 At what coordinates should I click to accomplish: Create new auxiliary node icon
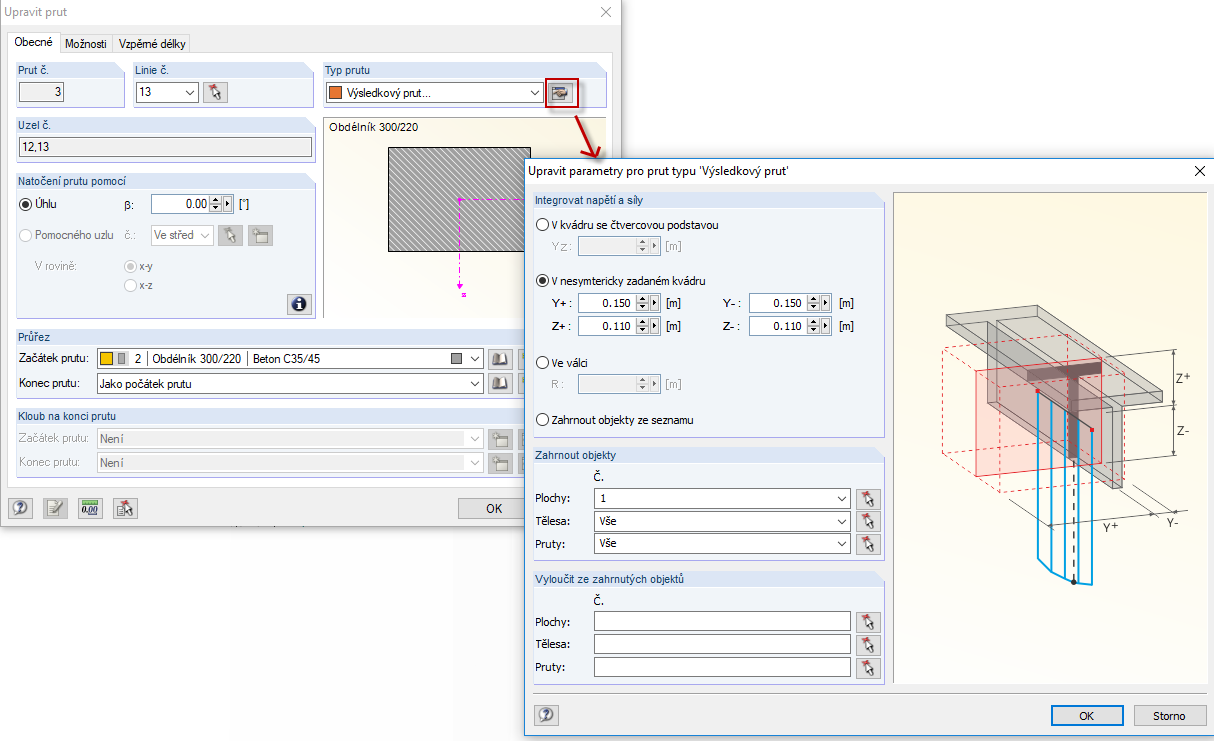[260, 236]
